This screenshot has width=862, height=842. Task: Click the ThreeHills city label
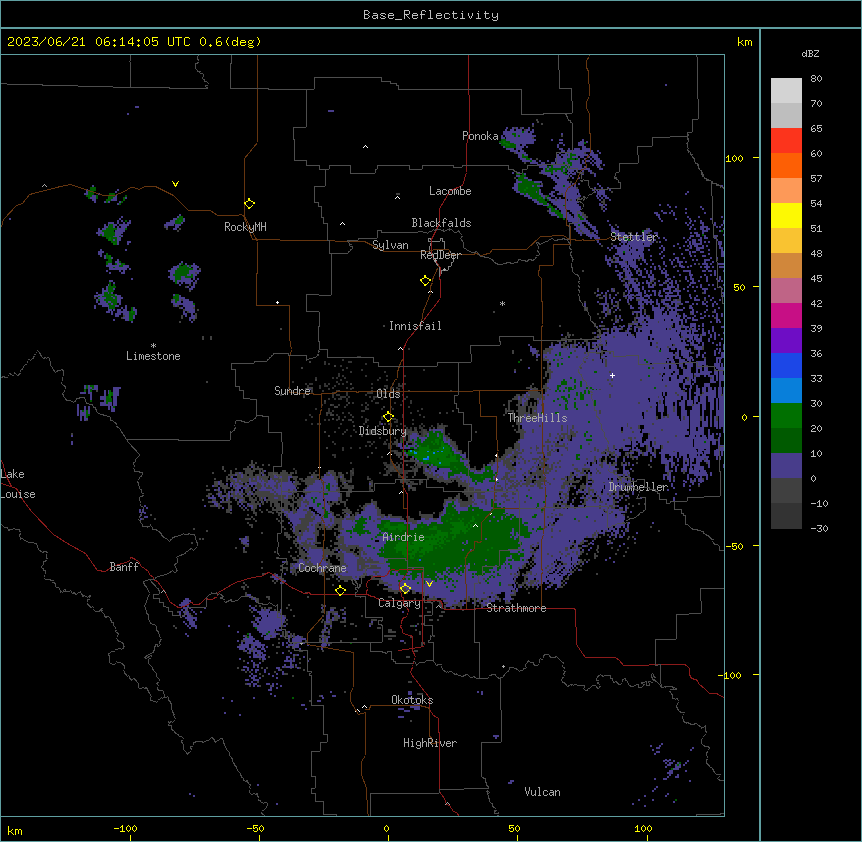[537, 418]
